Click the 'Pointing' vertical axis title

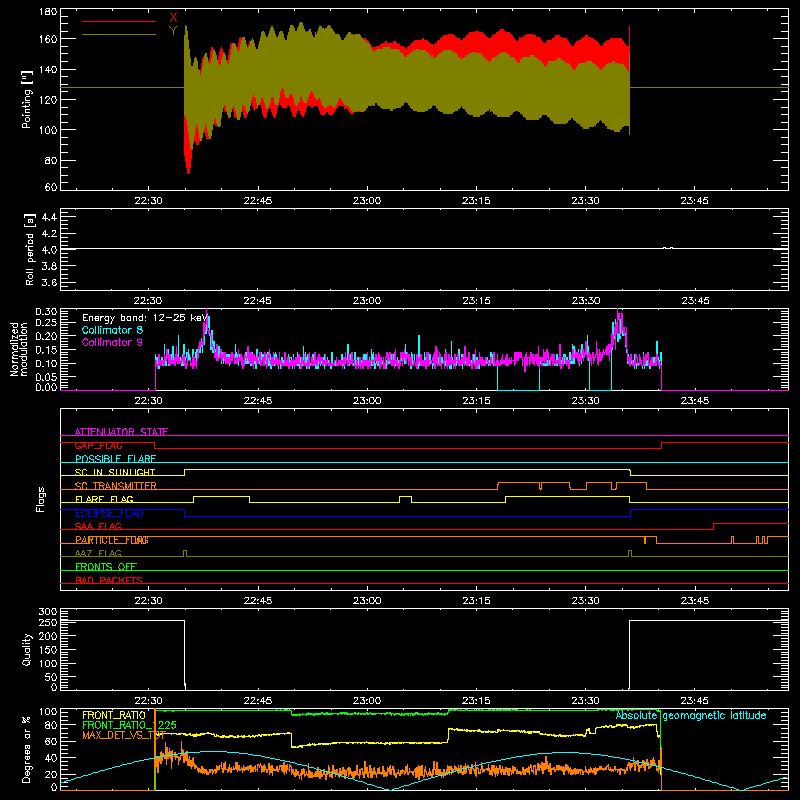[27, 99]
